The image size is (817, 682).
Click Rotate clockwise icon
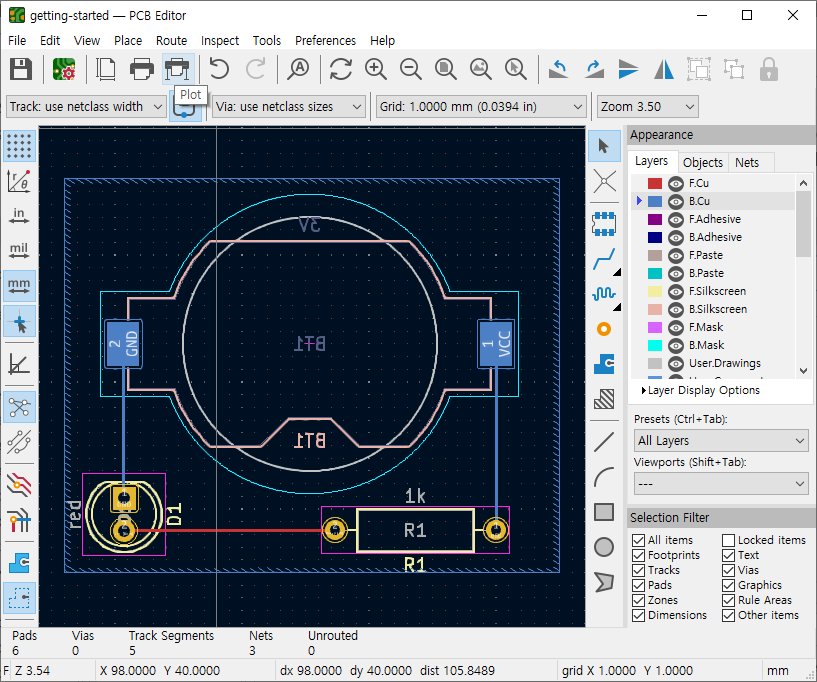click(594, 69)
